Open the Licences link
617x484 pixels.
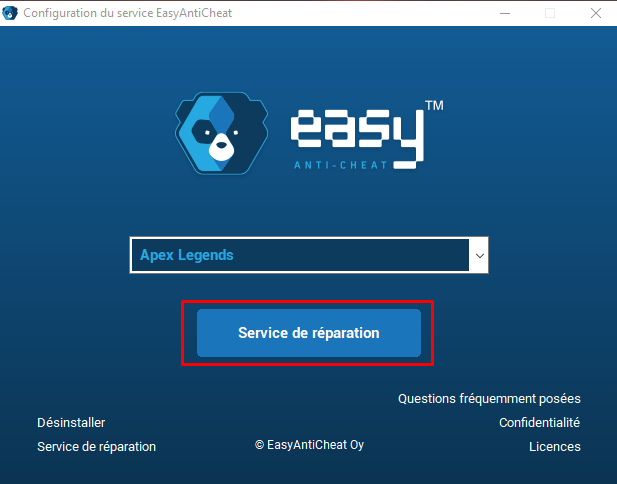click(554, 447)
